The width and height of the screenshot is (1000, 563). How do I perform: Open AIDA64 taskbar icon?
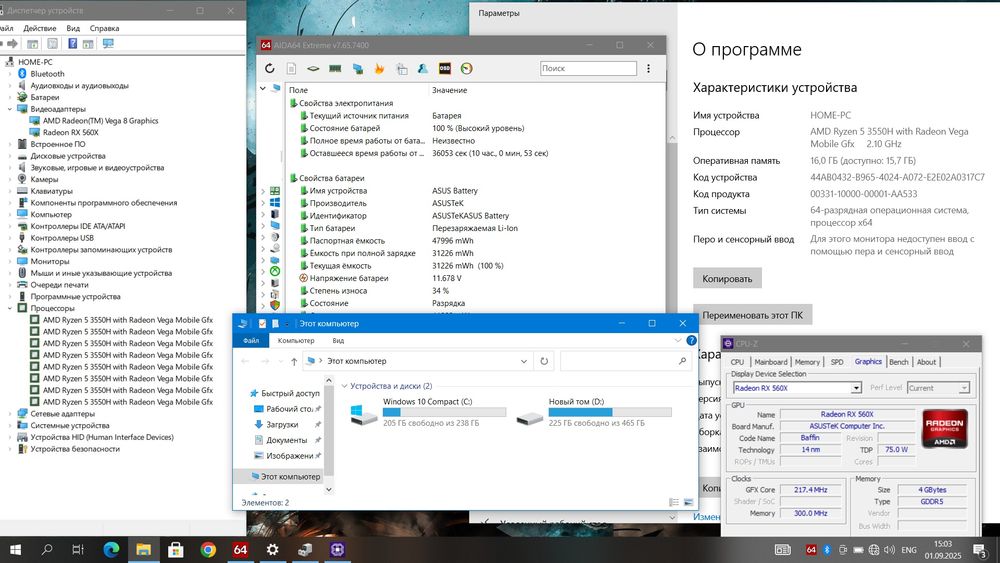coord(240,549)
